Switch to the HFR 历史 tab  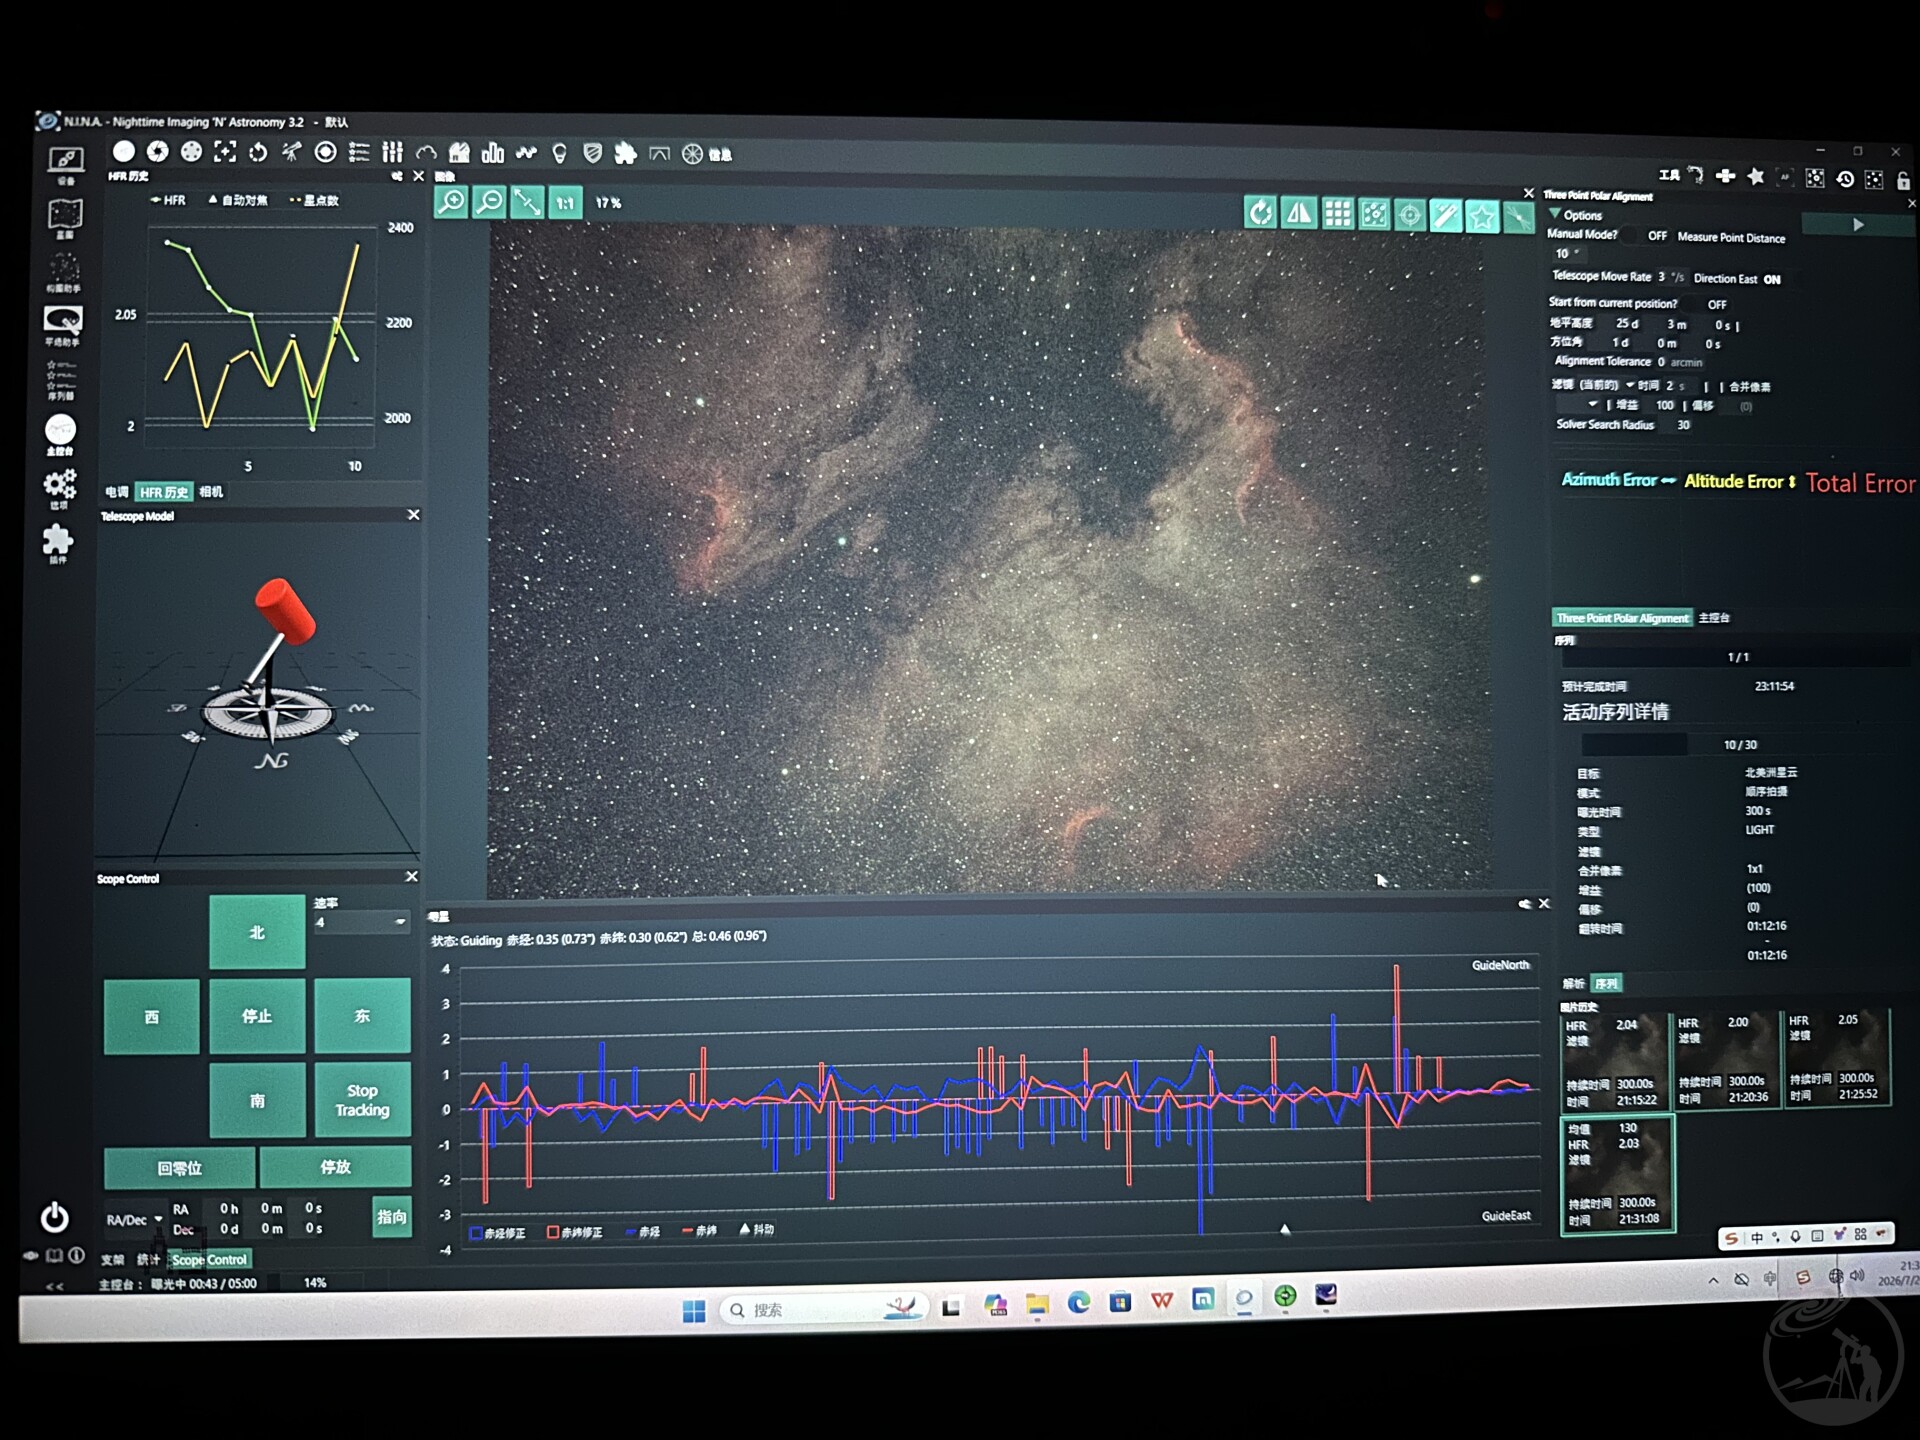(x=163, y=492)
